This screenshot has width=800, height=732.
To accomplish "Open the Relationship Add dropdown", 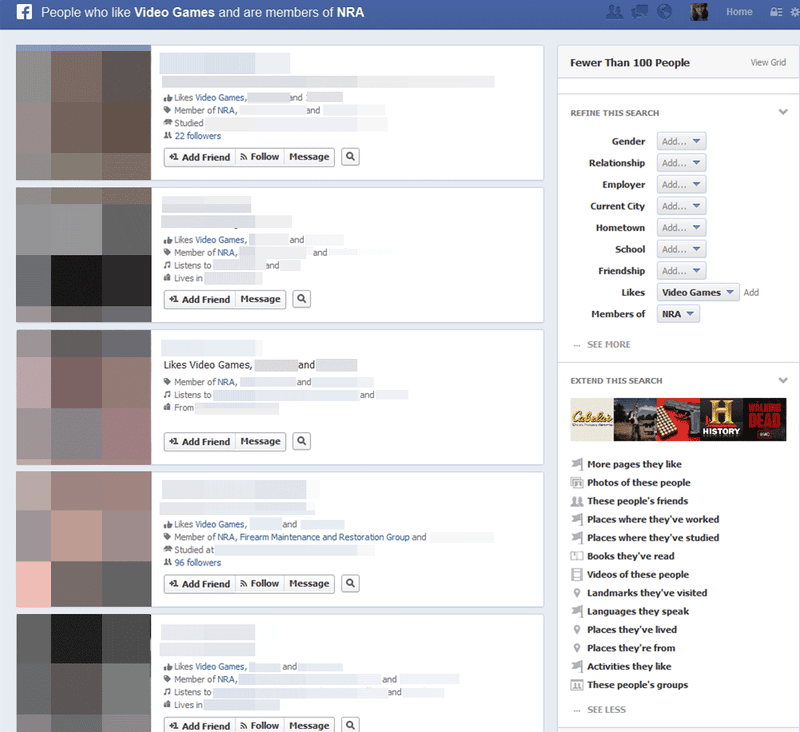I will (681, 163).
